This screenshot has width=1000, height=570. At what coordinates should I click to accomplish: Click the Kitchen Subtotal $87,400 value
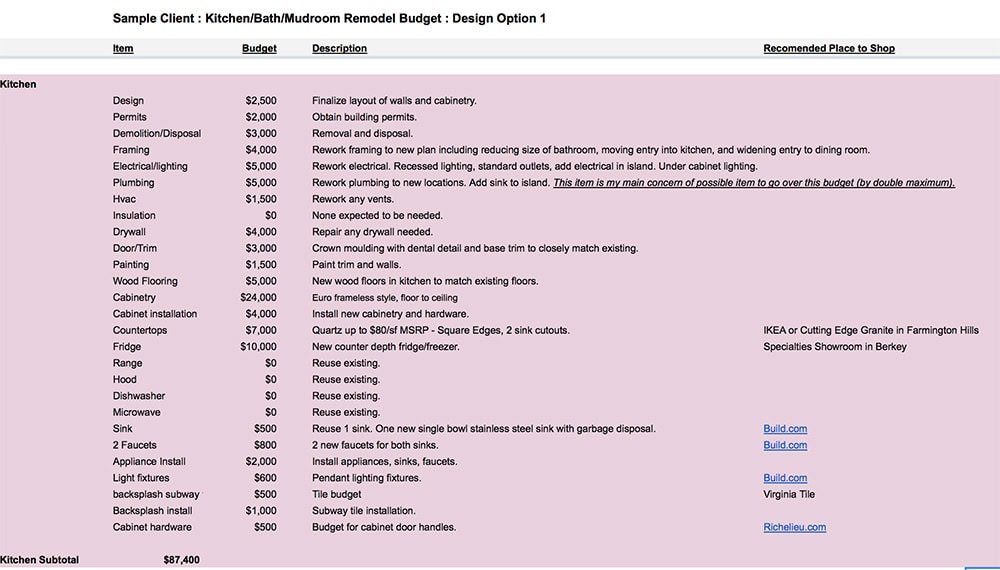[181, 560]
